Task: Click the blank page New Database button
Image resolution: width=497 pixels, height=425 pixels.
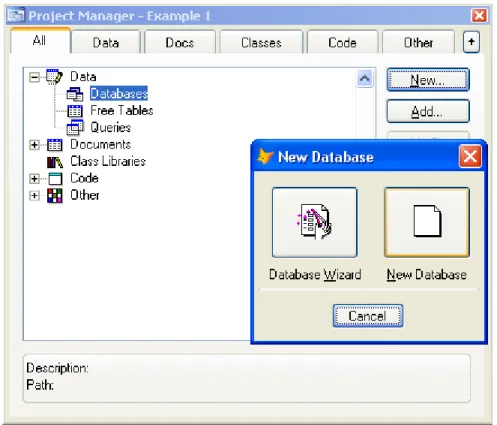Action: click(x=427, y=222)
